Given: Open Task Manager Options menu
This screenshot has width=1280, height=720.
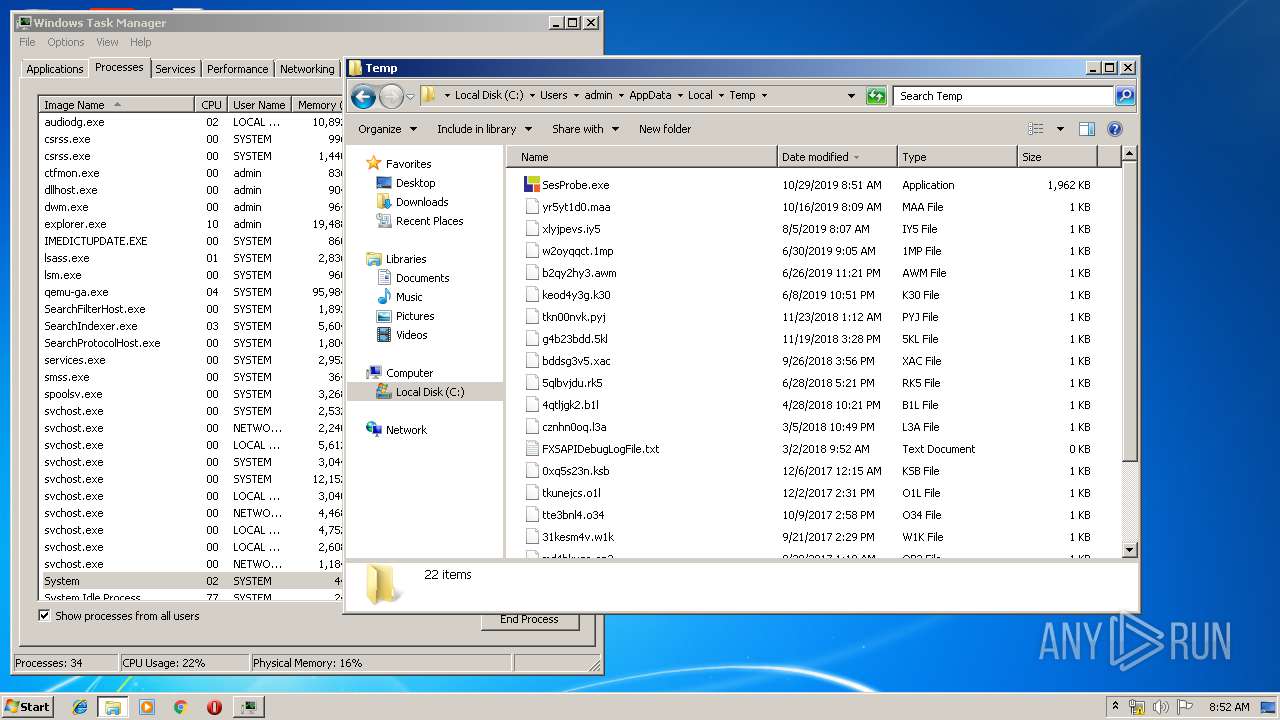Looking at the screenshot, I should pos(66,42).
